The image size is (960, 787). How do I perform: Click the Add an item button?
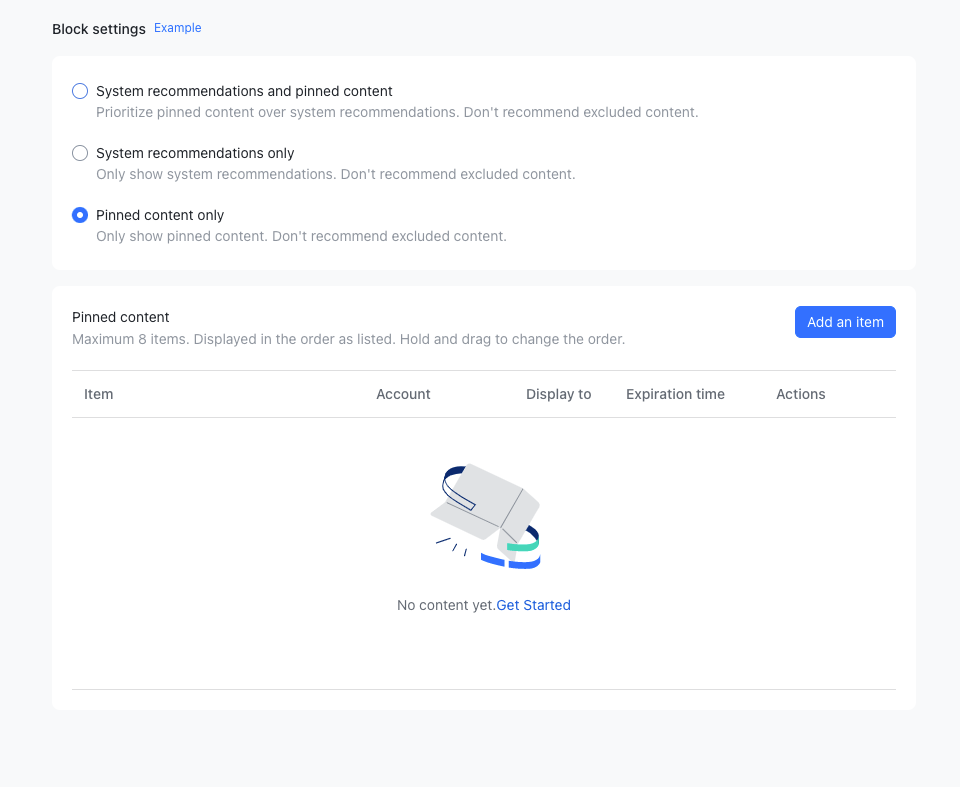pyautogui.click(x=845, y=322)
